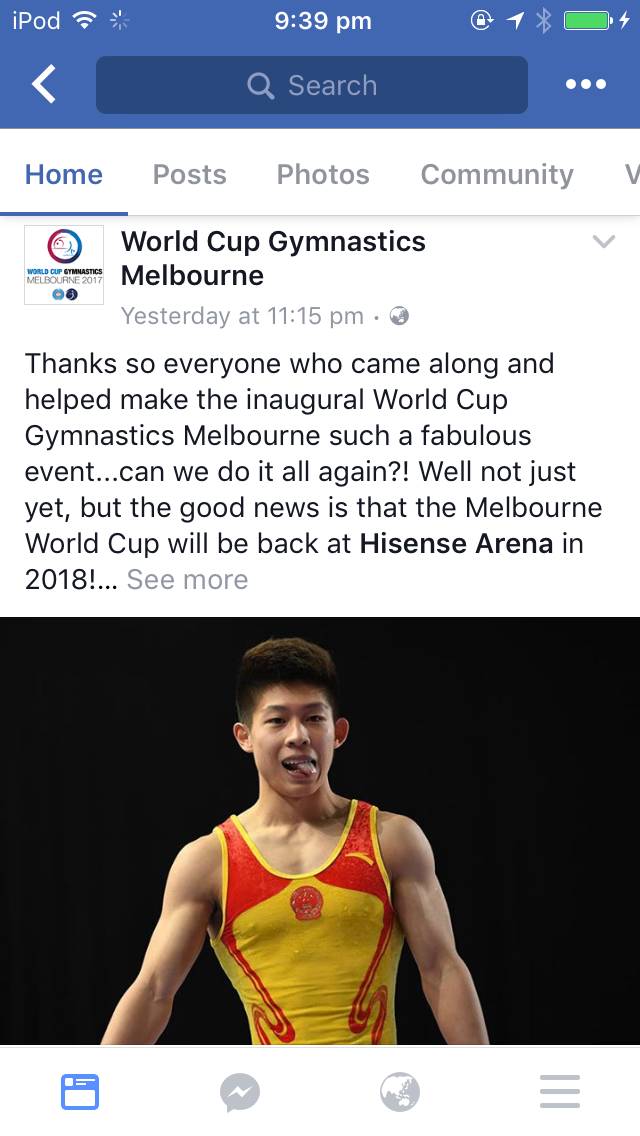
Task: Tap the Search input field
Action: tap(312, 85)
